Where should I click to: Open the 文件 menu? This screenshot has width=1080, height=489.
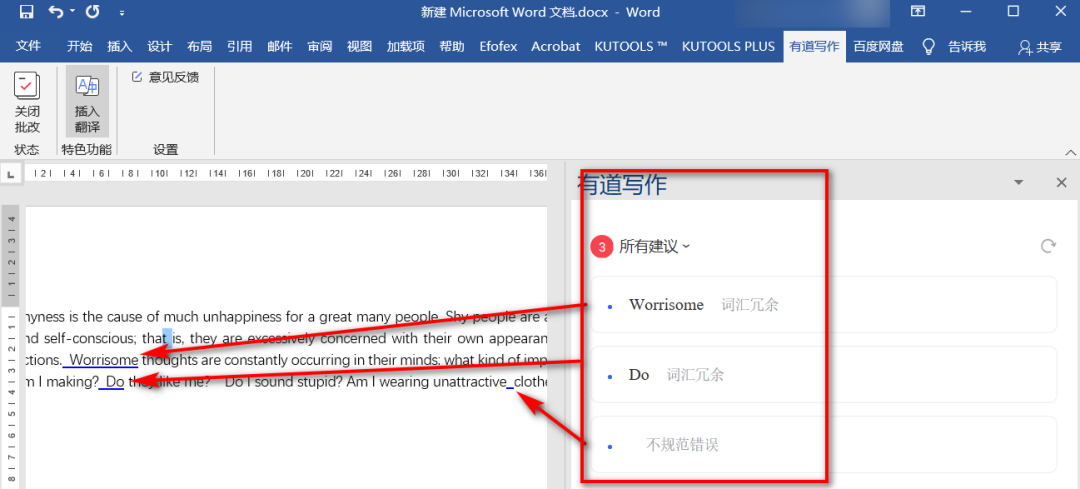coord(28,46)
